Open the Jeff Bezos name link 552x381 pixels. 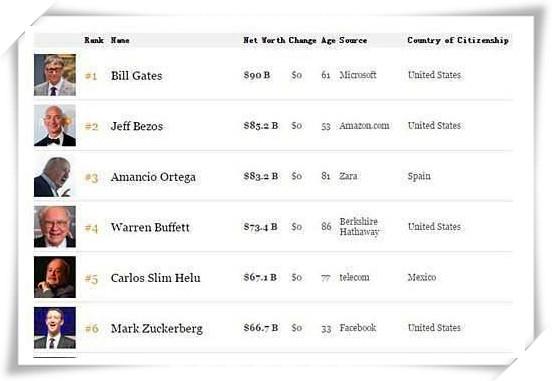pos(137,126)
